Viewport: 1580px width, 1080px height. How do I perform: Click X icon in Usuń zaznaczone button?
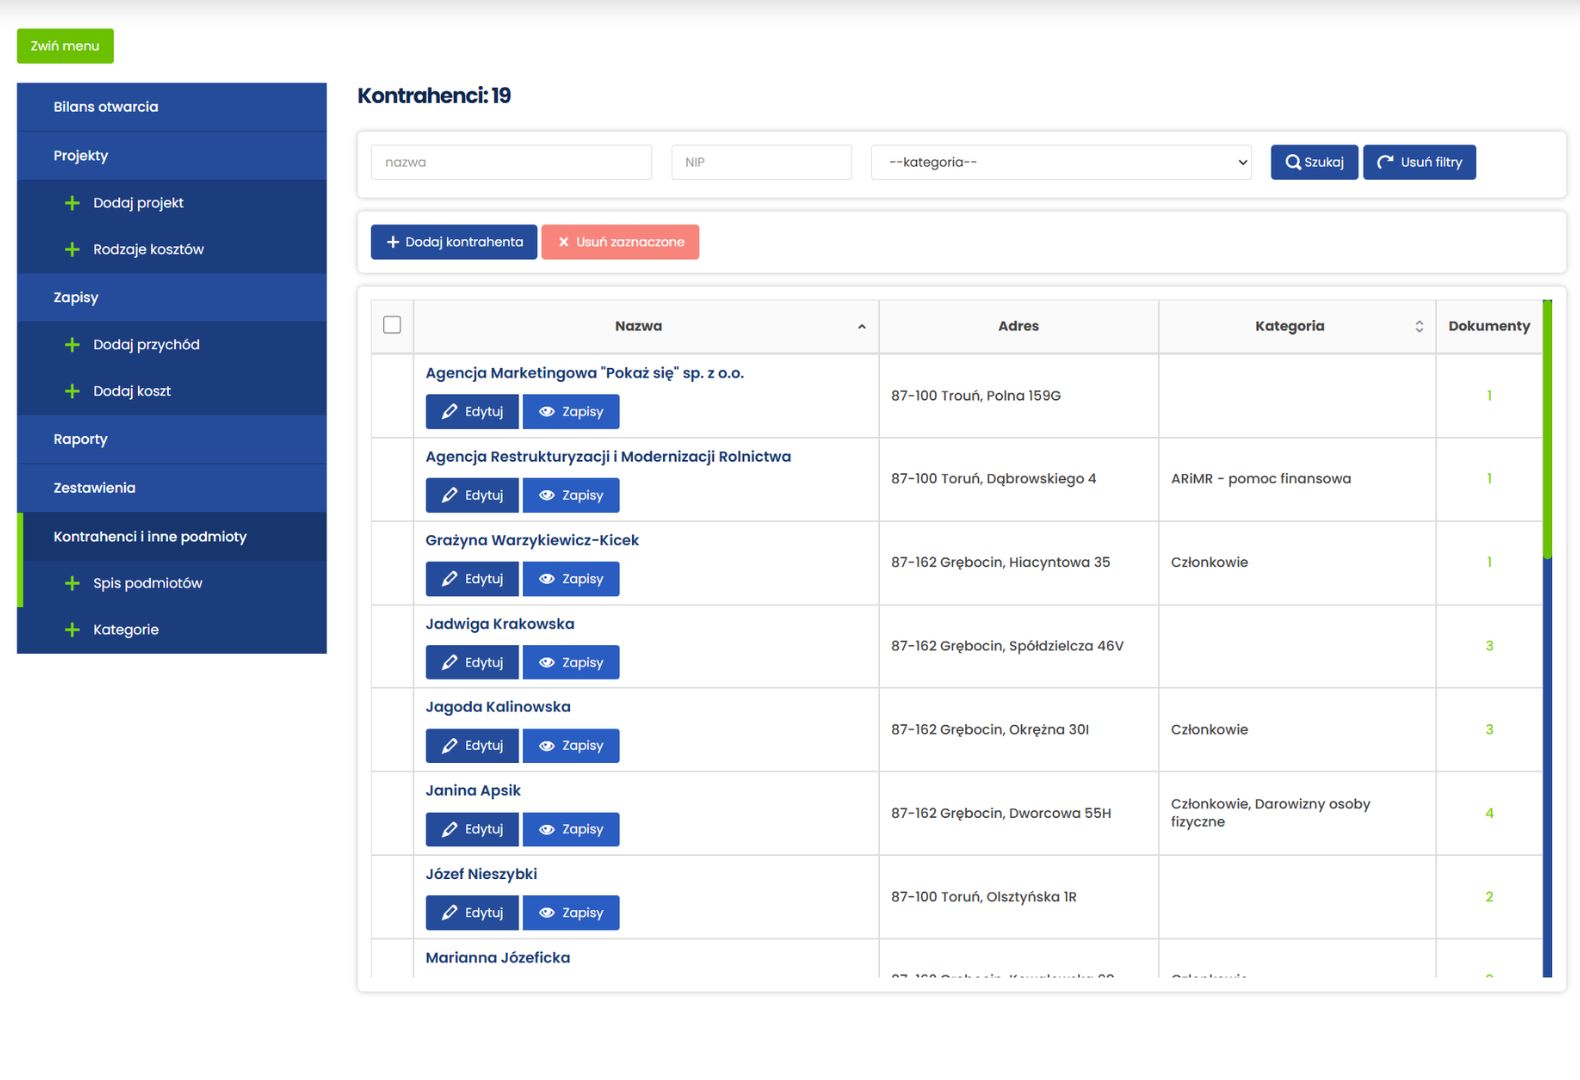(563, 242)
